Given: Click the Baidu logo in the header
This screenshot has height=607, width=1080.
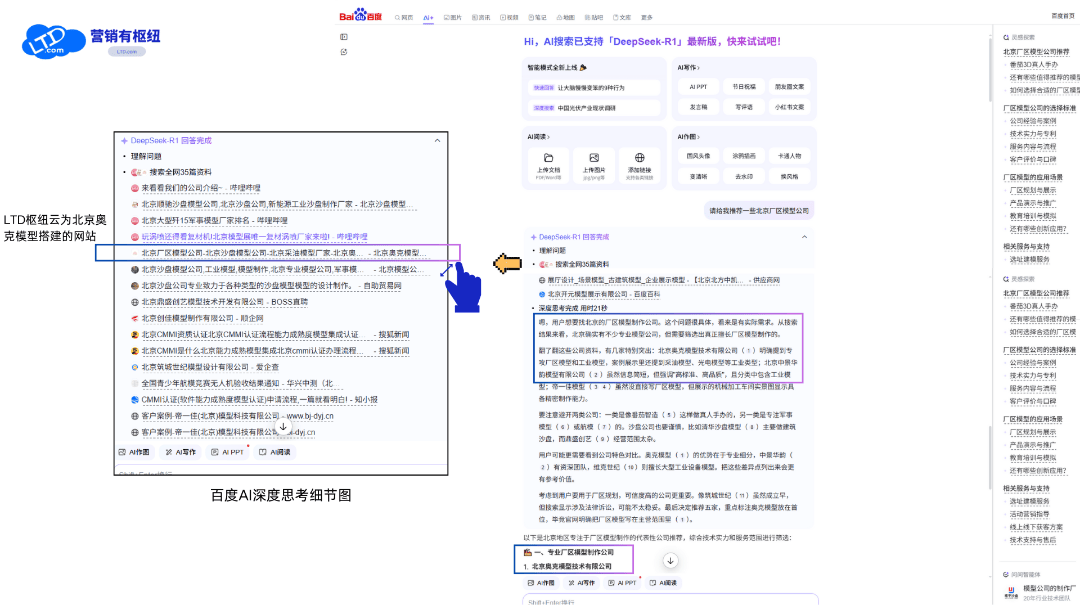Looking at the screenshot, I should click(360, 16).
